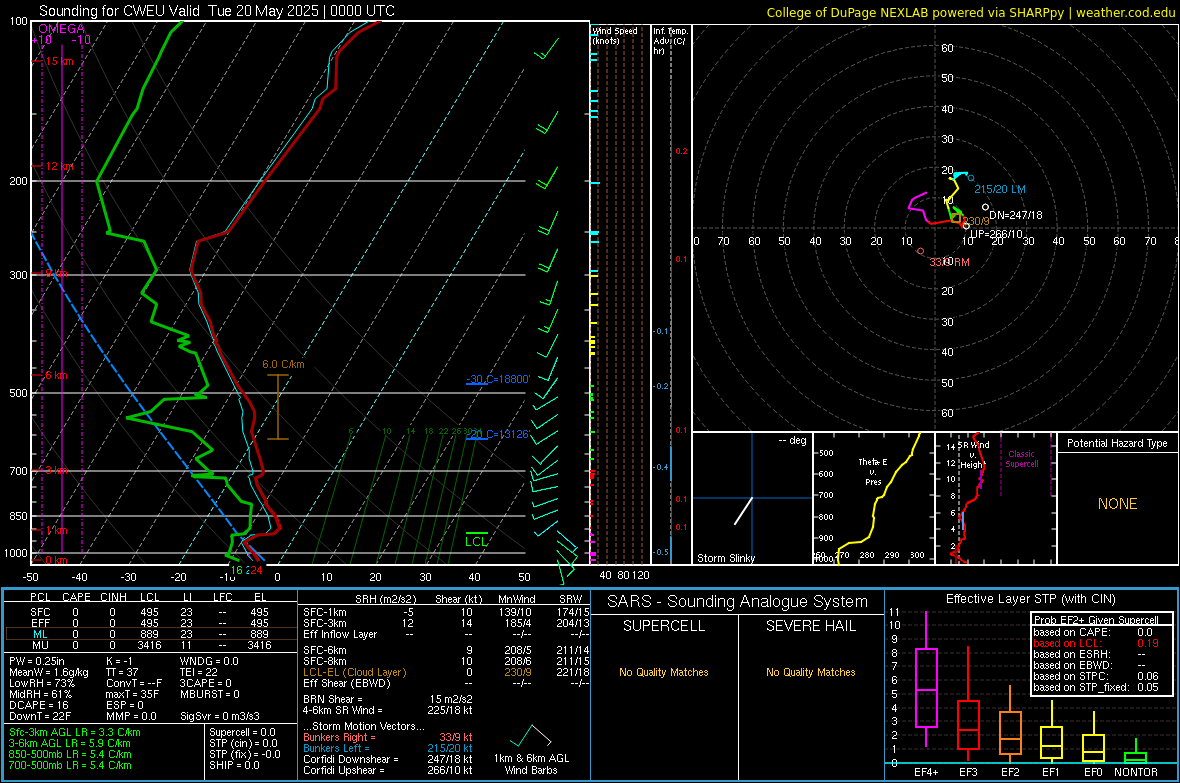Click the 6 km height marker
The width and height of the screenshot is (1180, 783).
(x=56, y=375)
